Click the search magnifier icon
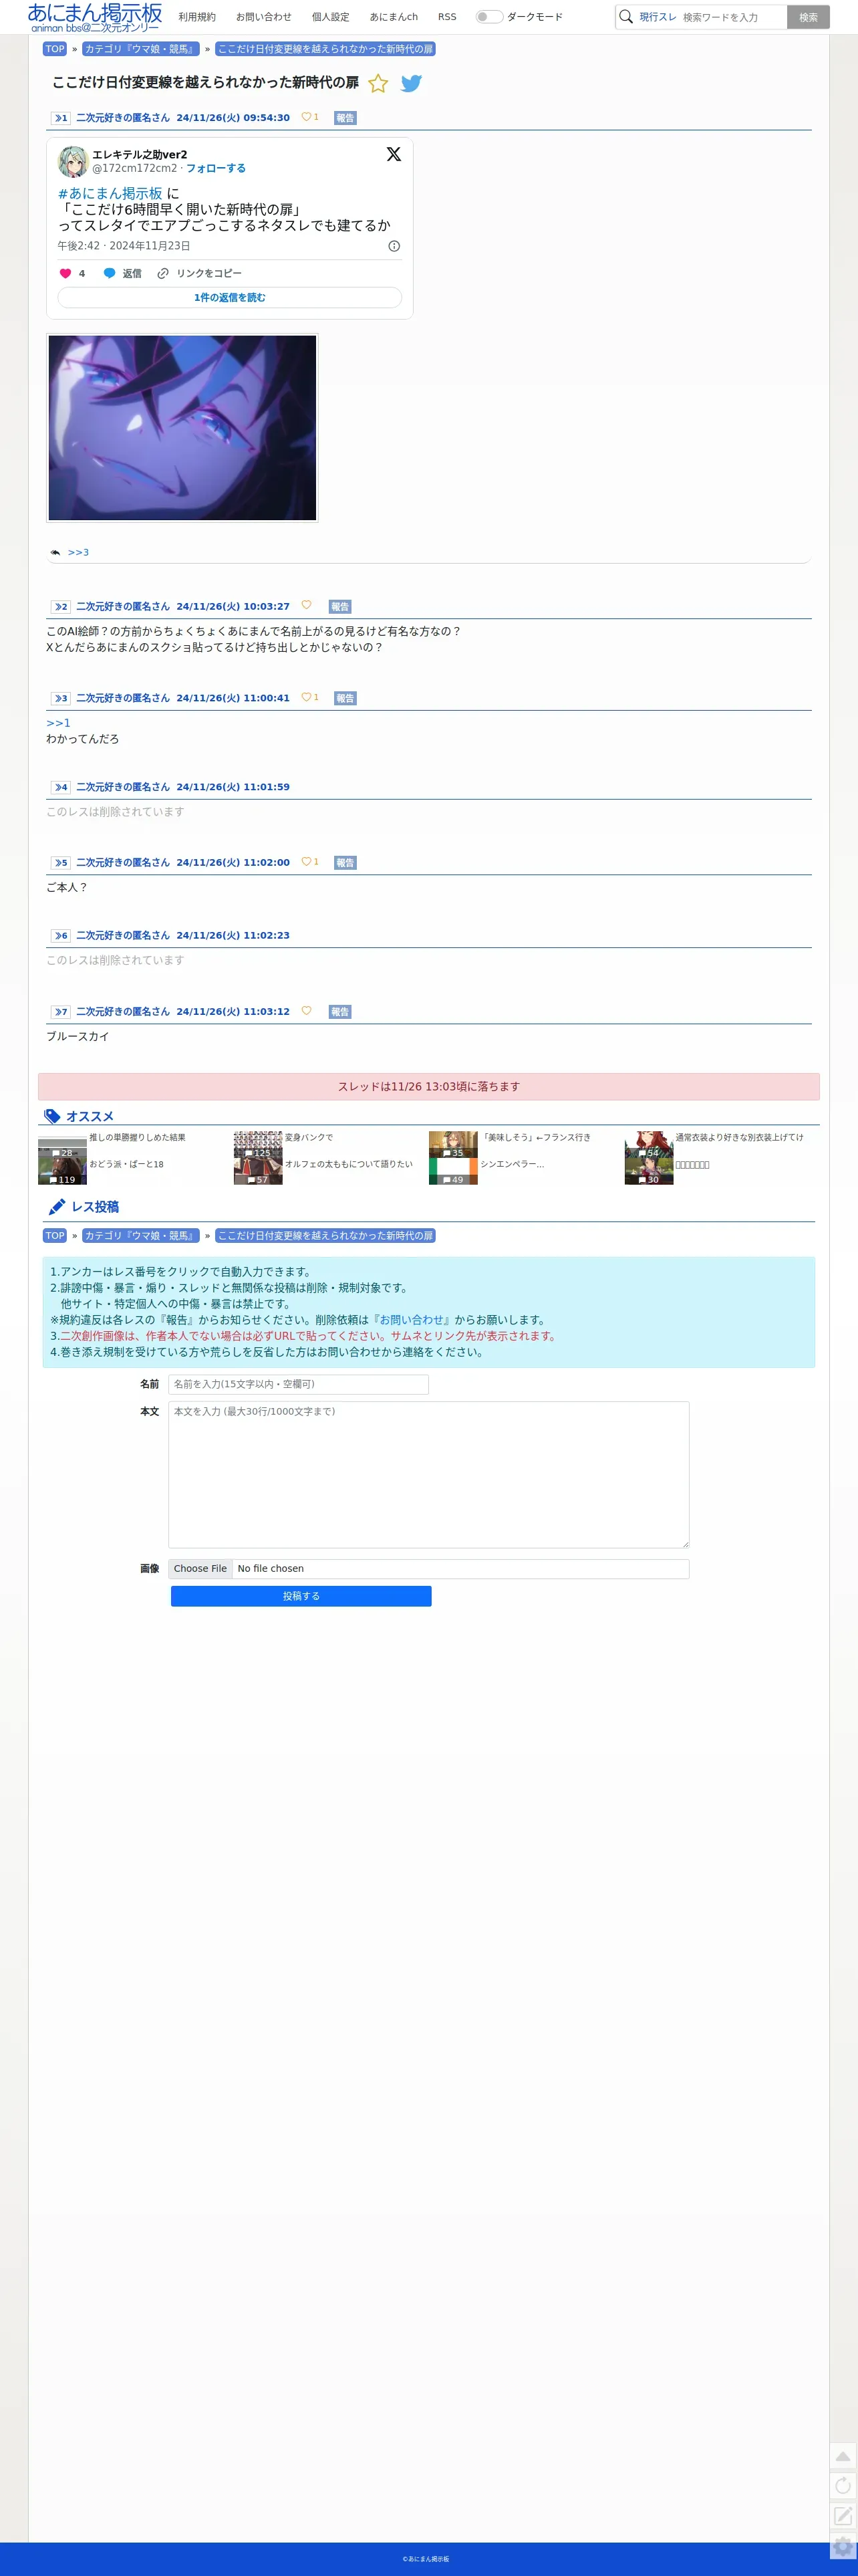 click(x=626, y=17)
